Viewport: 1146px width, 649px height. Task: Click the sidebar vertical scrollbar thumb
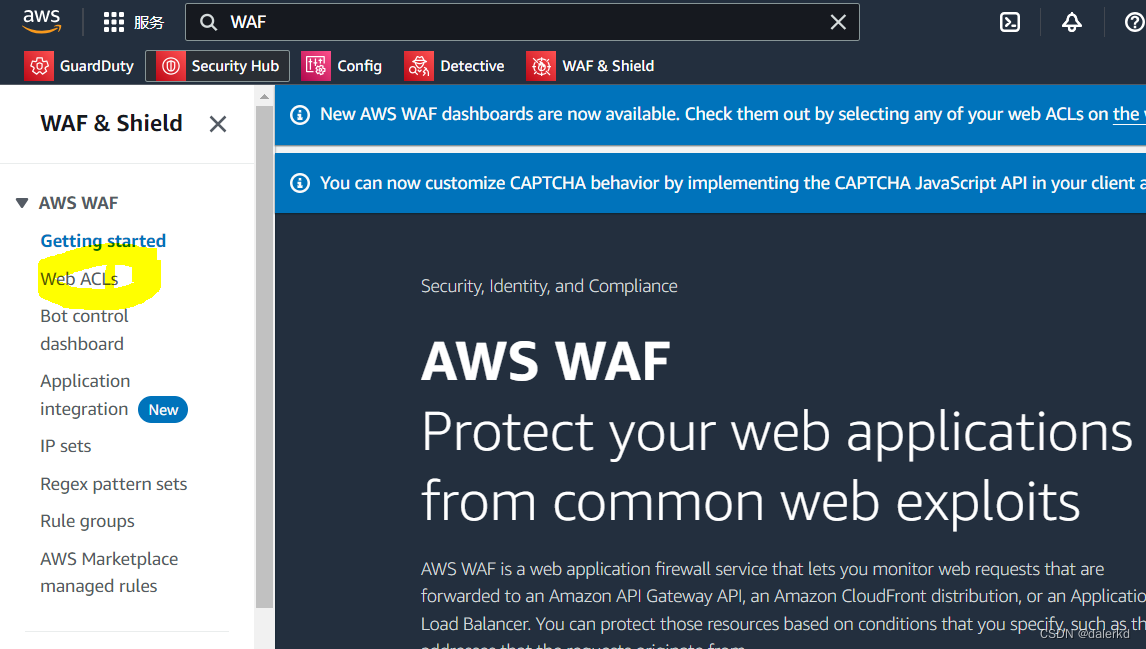265,357
